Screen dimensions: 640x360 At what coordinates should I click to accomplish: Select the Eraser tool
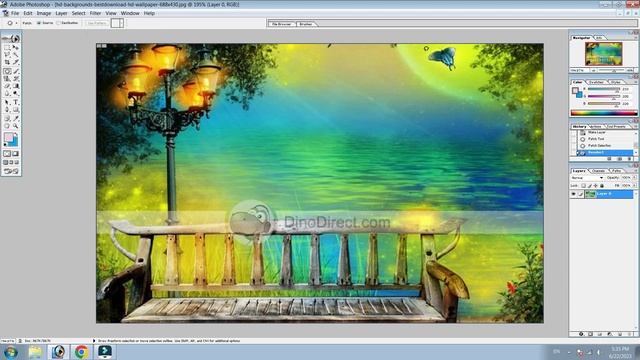(7, 86)
